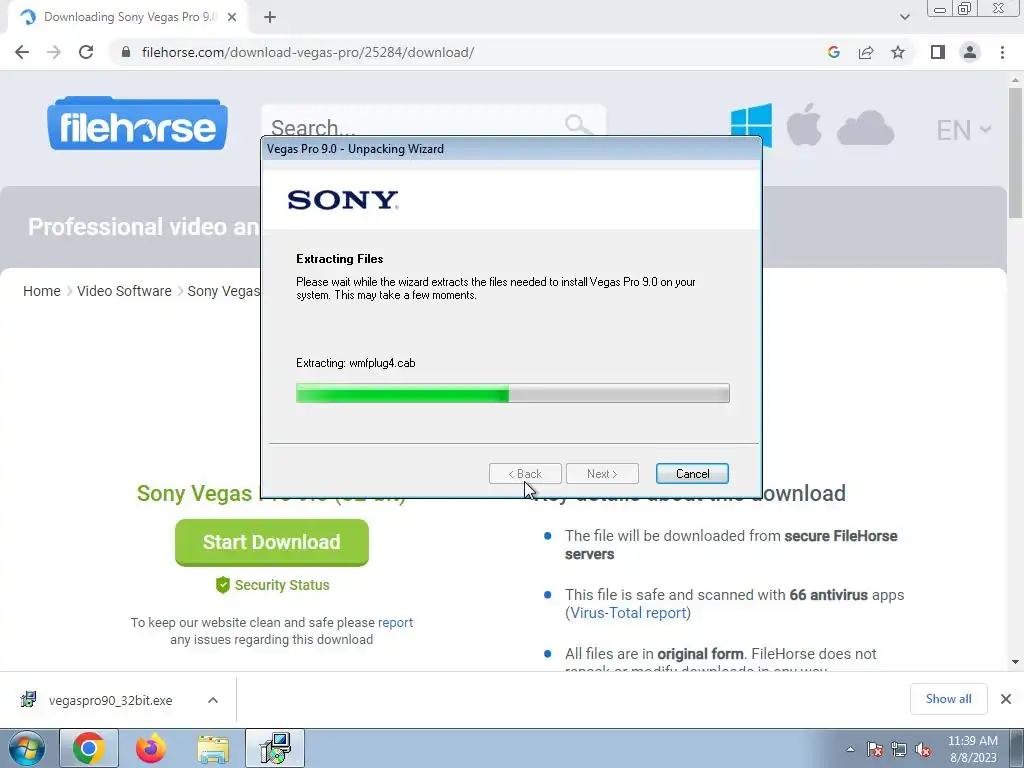1024x768 pixels.
Task: Click the browser forward arrow
Action: (x=54, y=52)
